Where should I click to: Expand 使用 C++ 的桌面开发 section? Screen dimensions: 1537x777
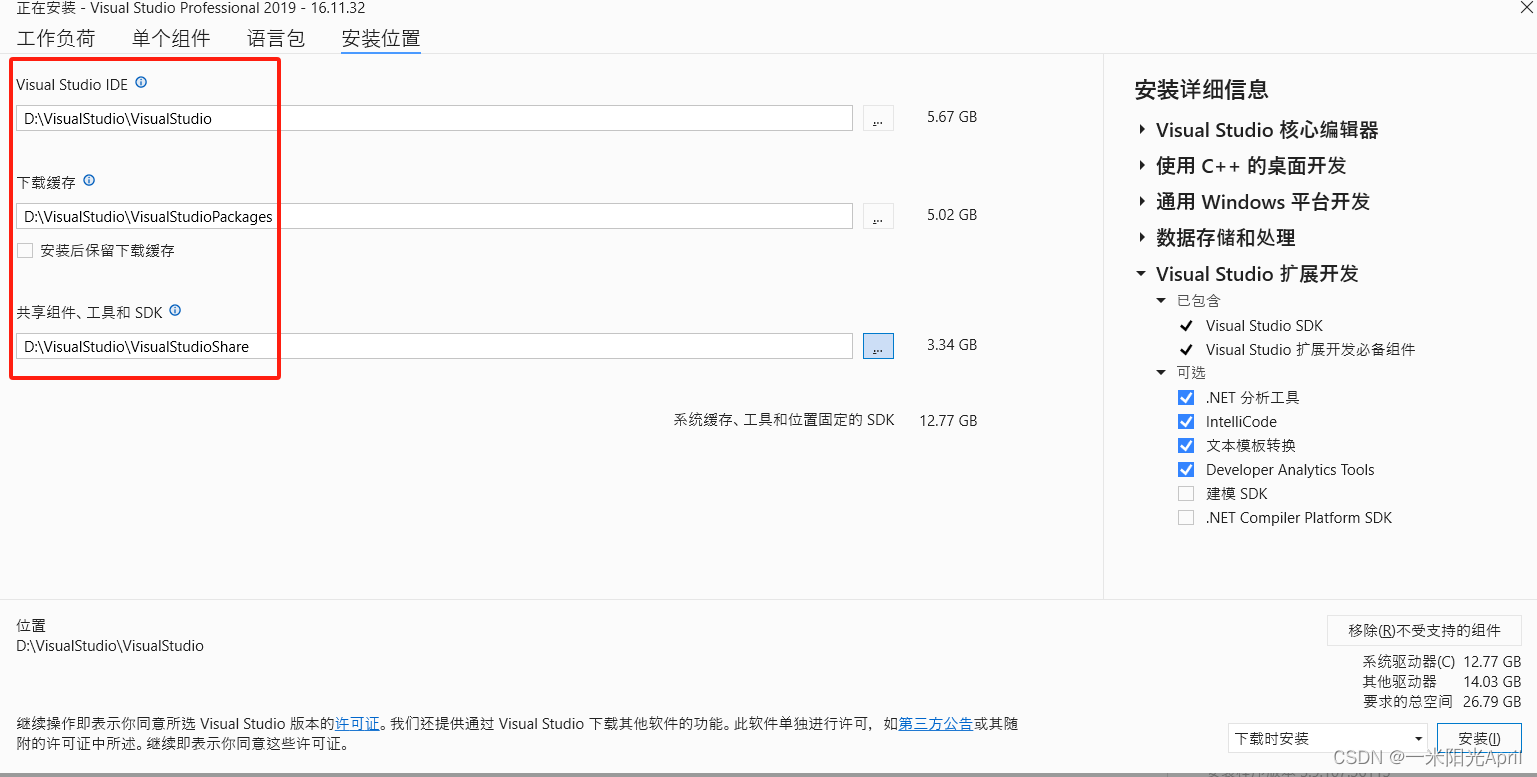1142,166
